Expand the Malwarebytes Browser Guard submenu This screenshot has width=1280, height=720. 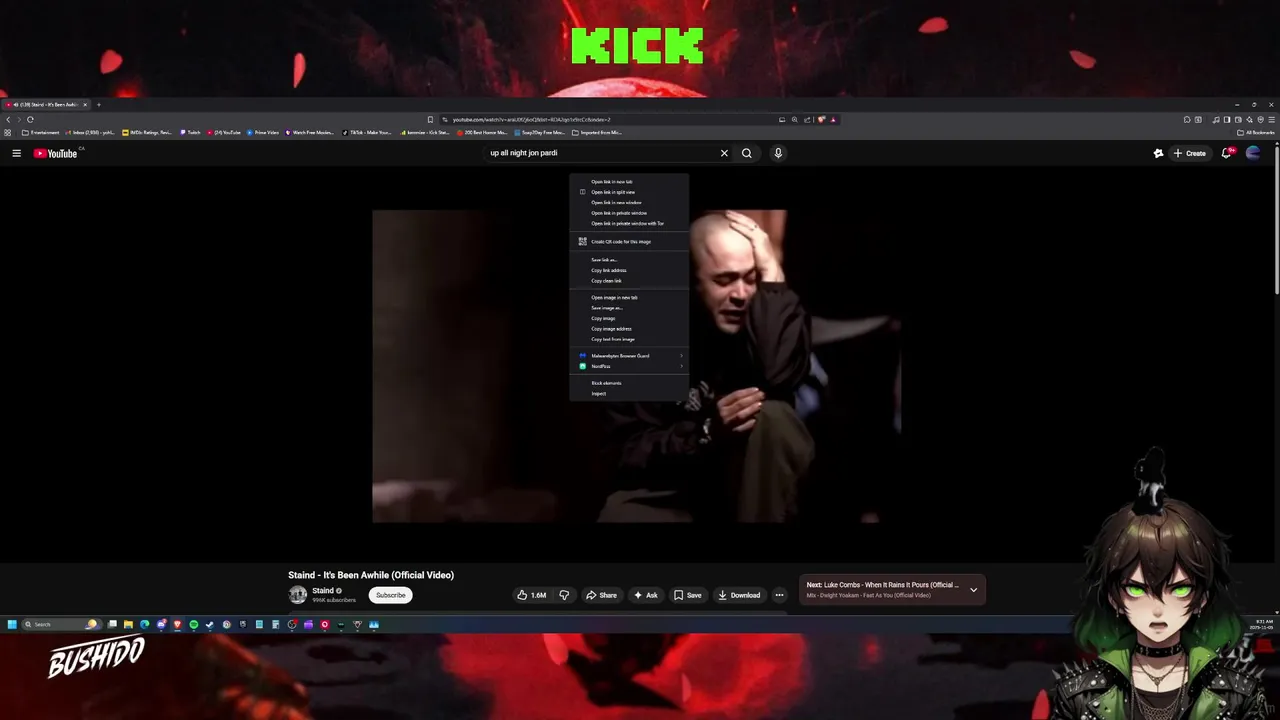pyautogui.click(x=629, y=356)
